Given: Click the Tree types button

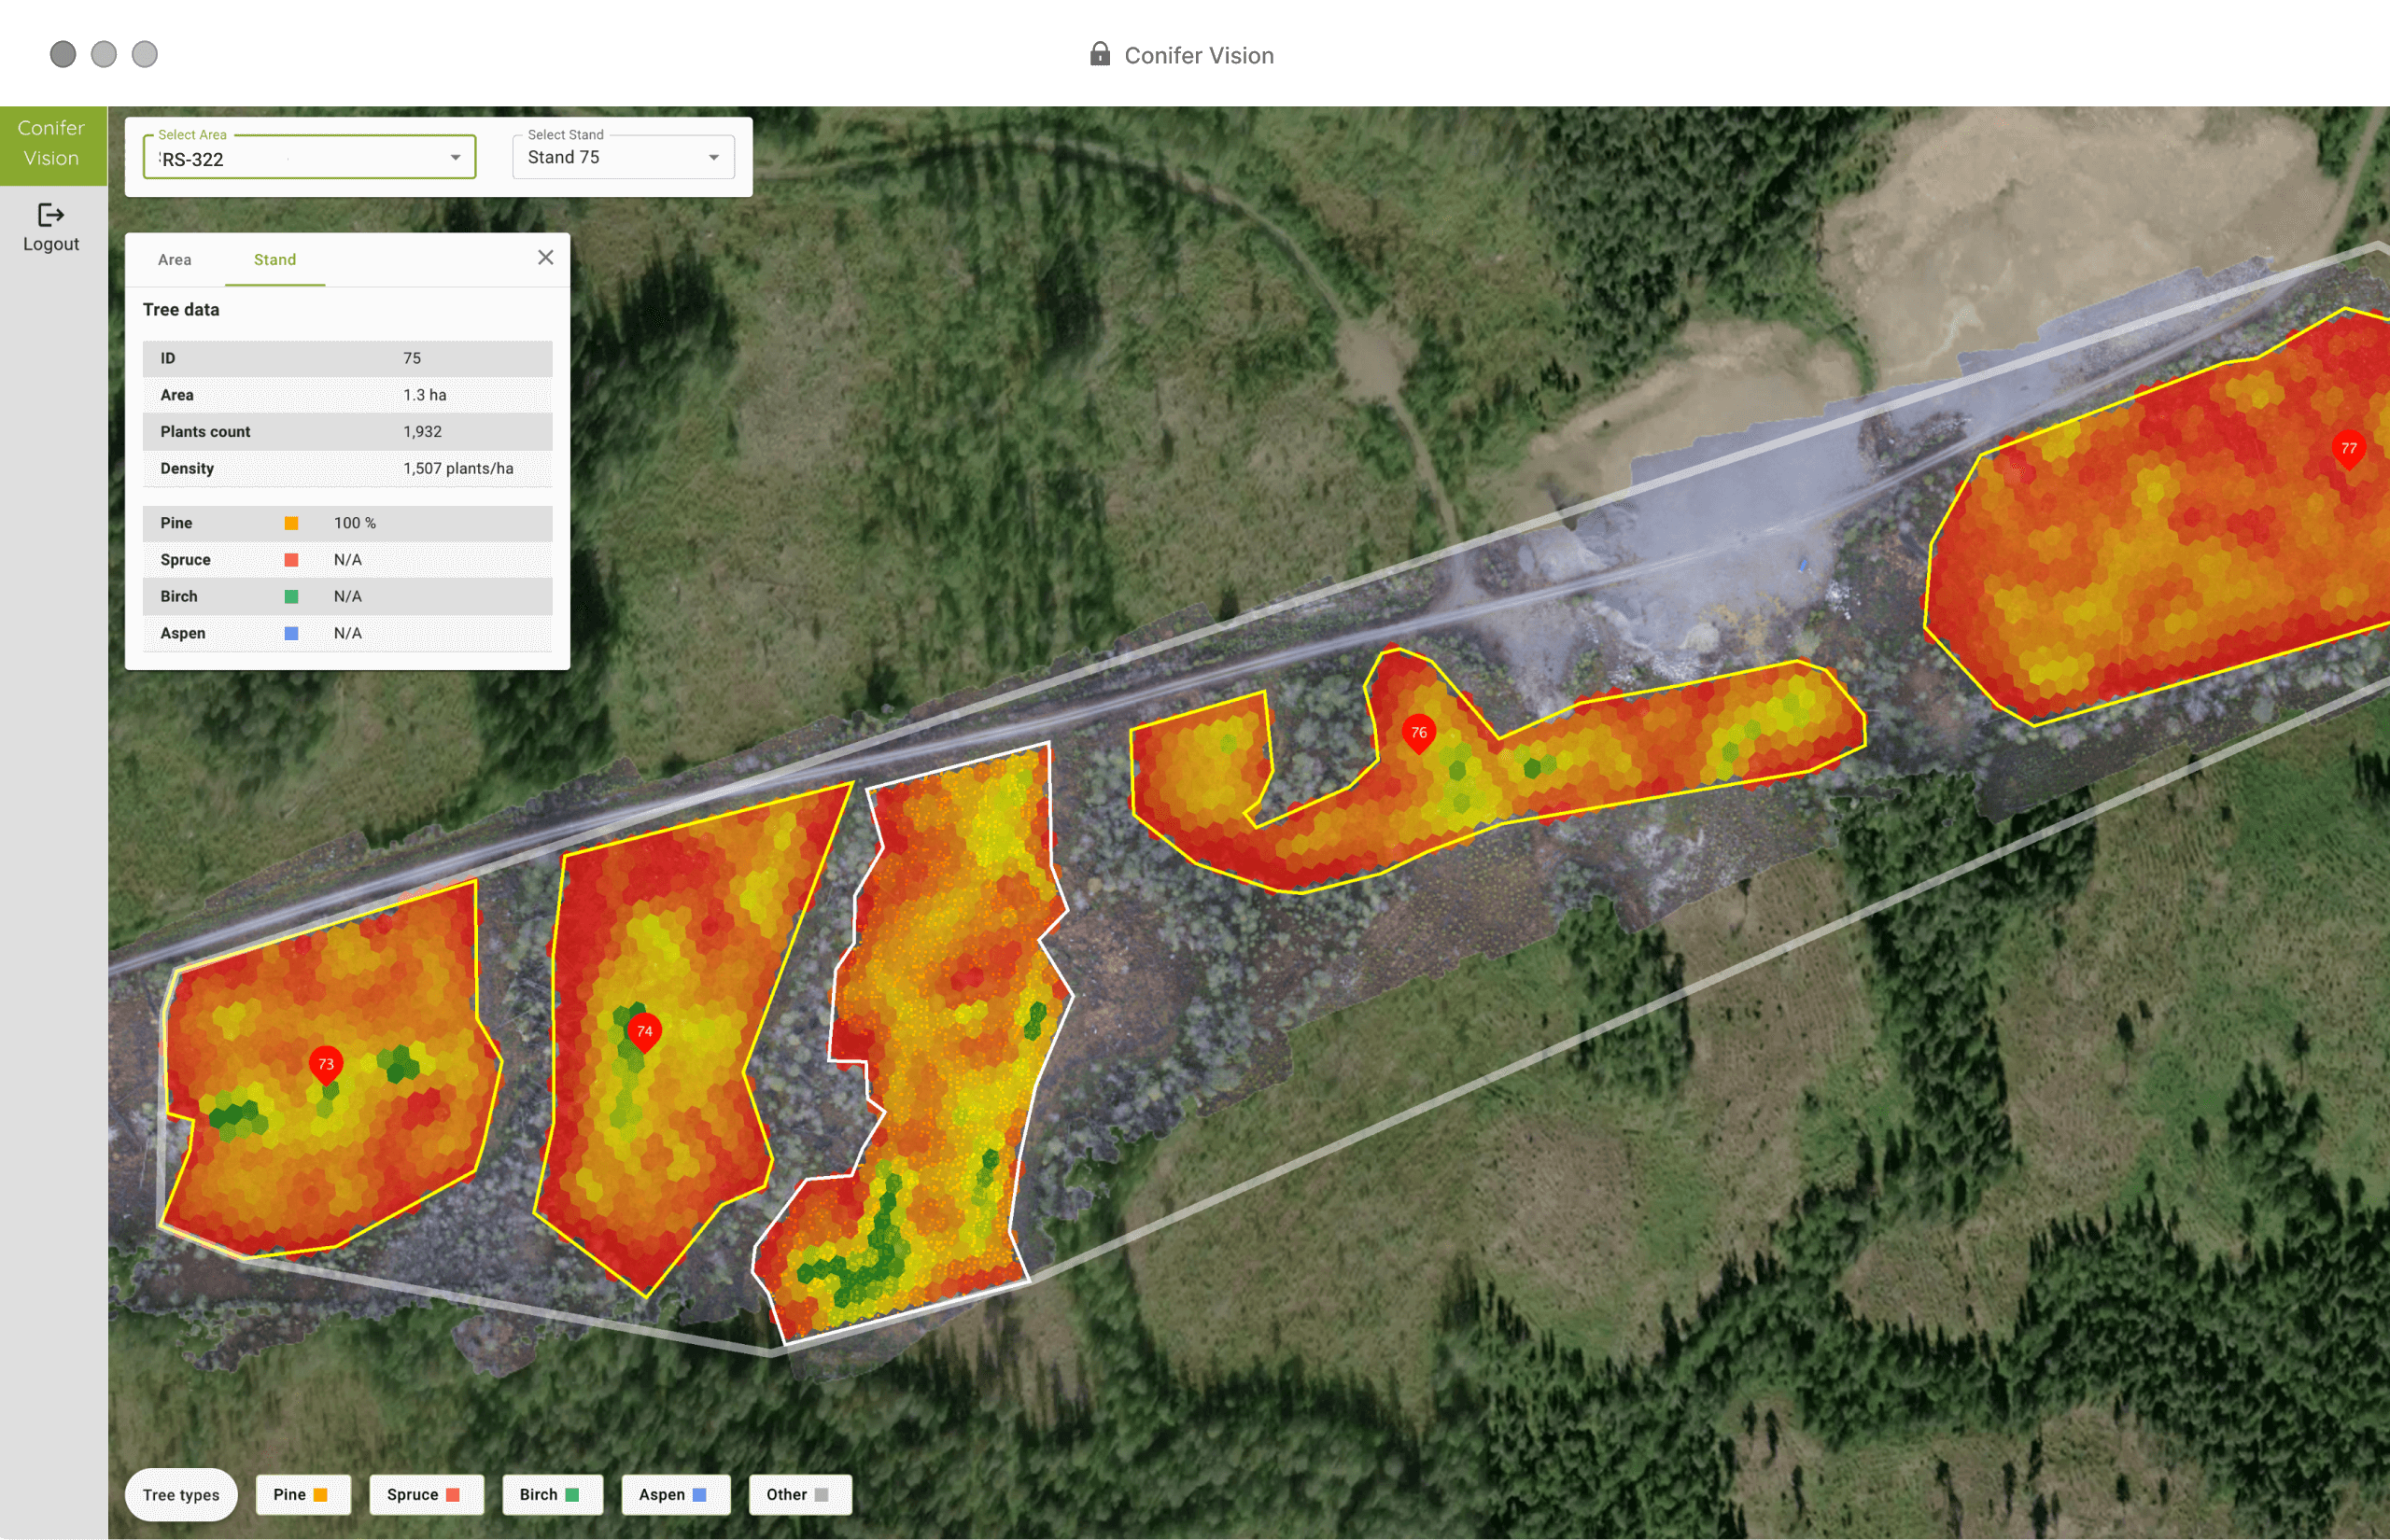Looking at the screenshot, I should [x=181, y=1495].
